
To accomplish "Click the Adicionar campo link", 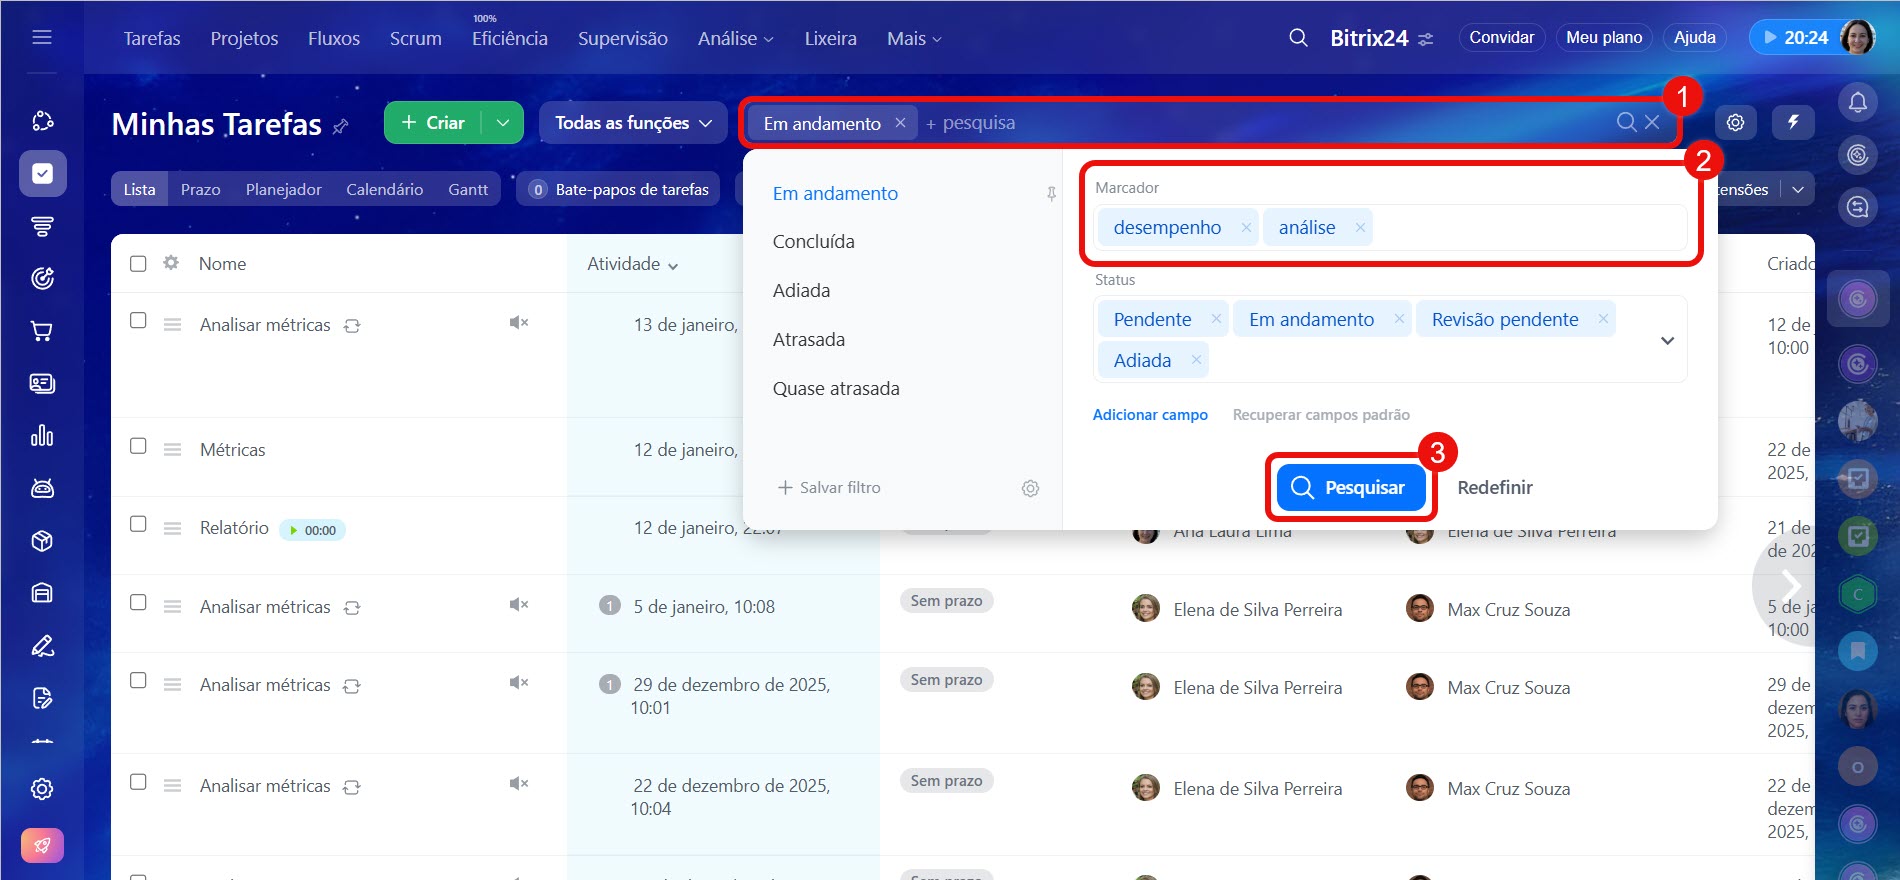I will tap(1150, 415).
